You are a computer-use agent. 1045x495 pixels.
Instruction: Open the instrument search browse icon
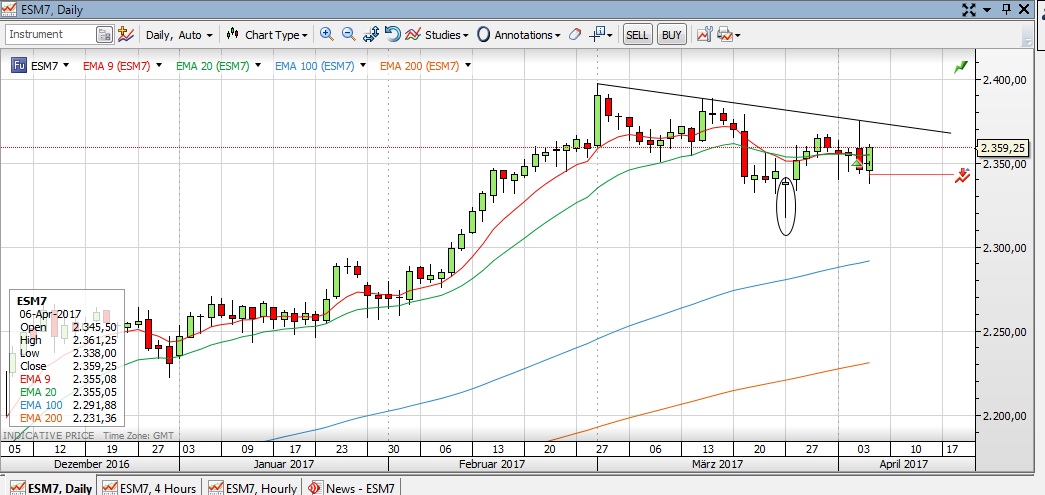pyautogui.click(x=105, y=35)
